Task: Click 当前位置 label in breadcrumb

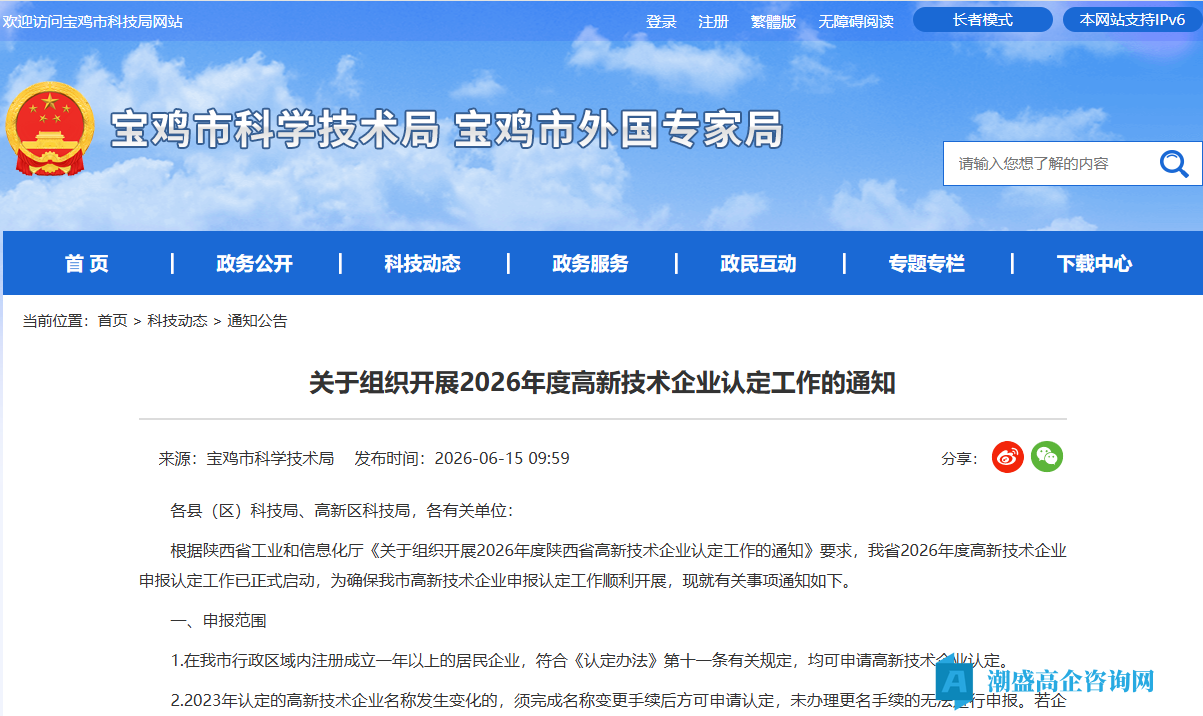Action: coord(56,321)
